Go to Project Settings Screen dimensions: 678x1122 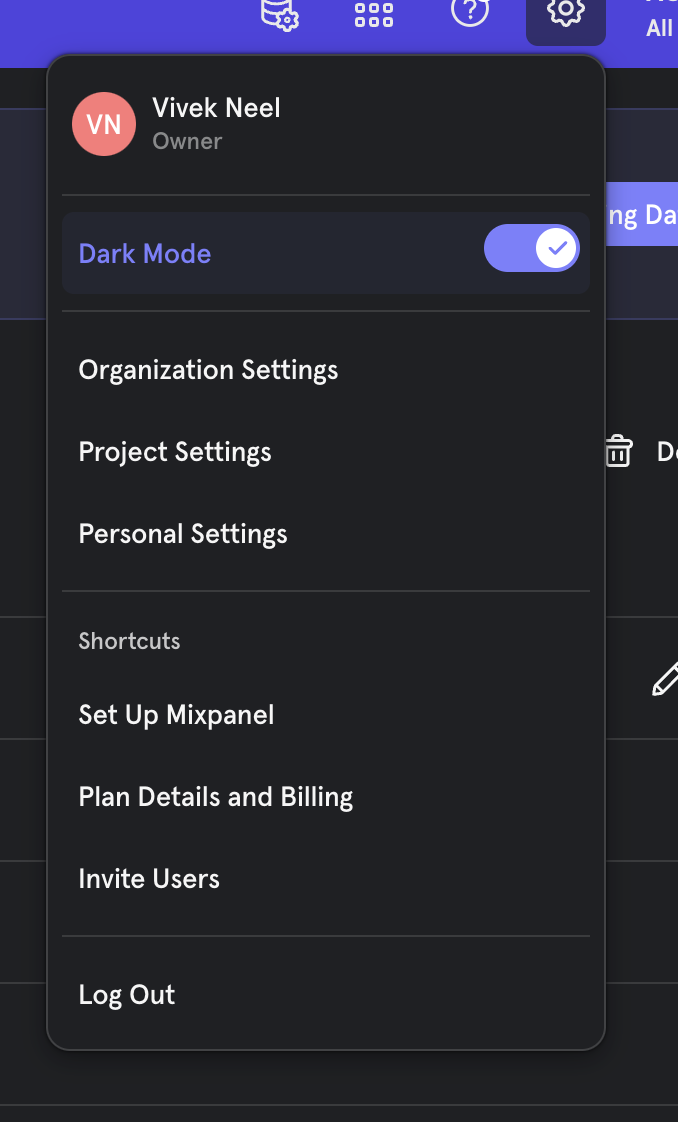tap(175, 452)
